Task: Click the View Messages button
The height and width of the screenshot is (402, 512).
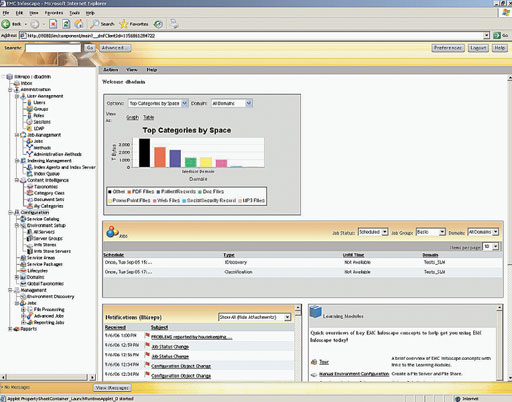Action: point(112,388)
